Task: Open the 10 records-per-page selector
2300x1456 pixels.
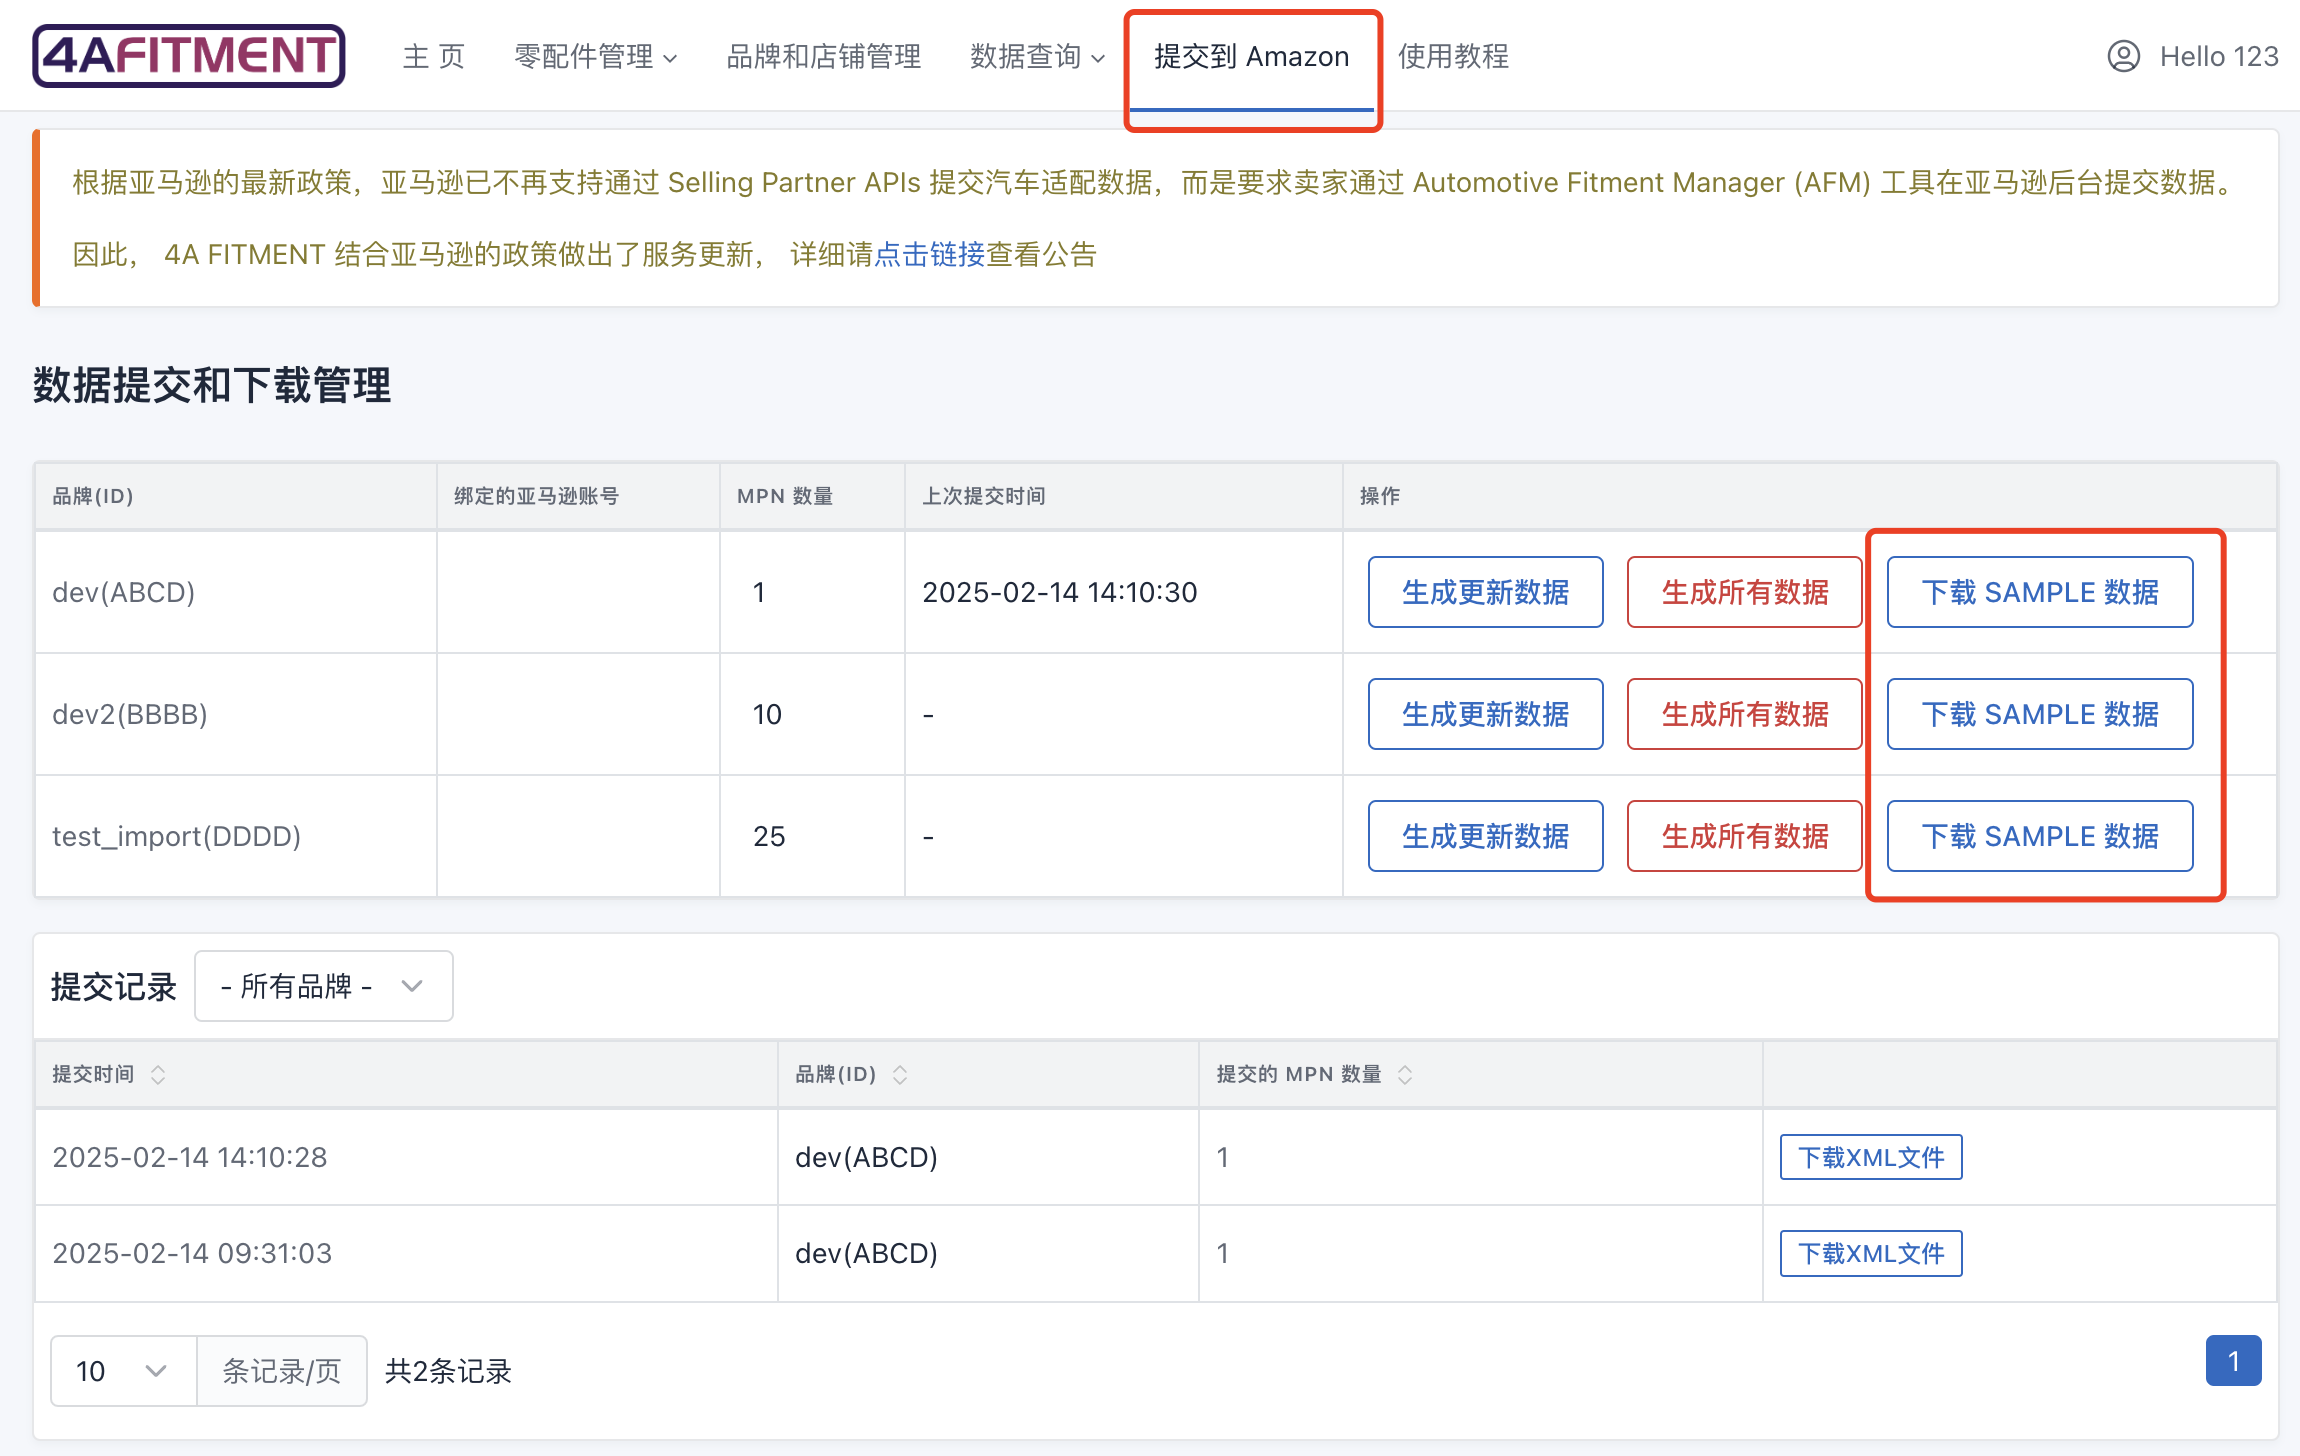Action: (123, 1371)
